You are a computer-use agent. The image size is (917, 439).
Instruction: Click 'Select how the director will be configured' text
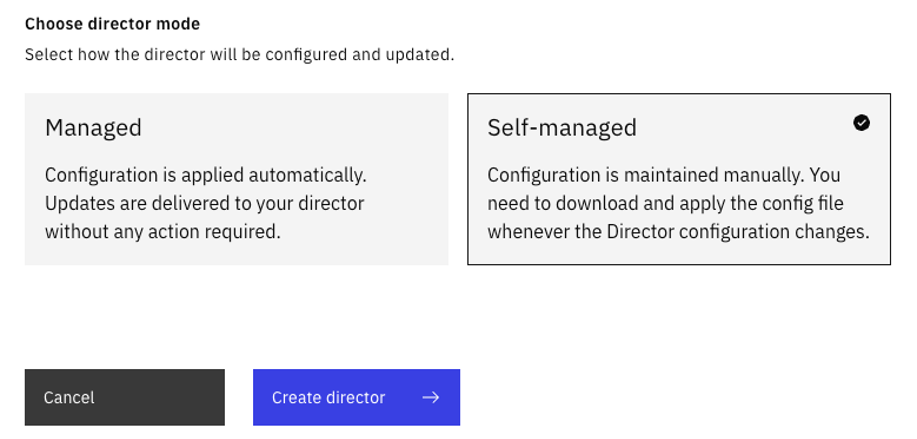tap(239, 55)
